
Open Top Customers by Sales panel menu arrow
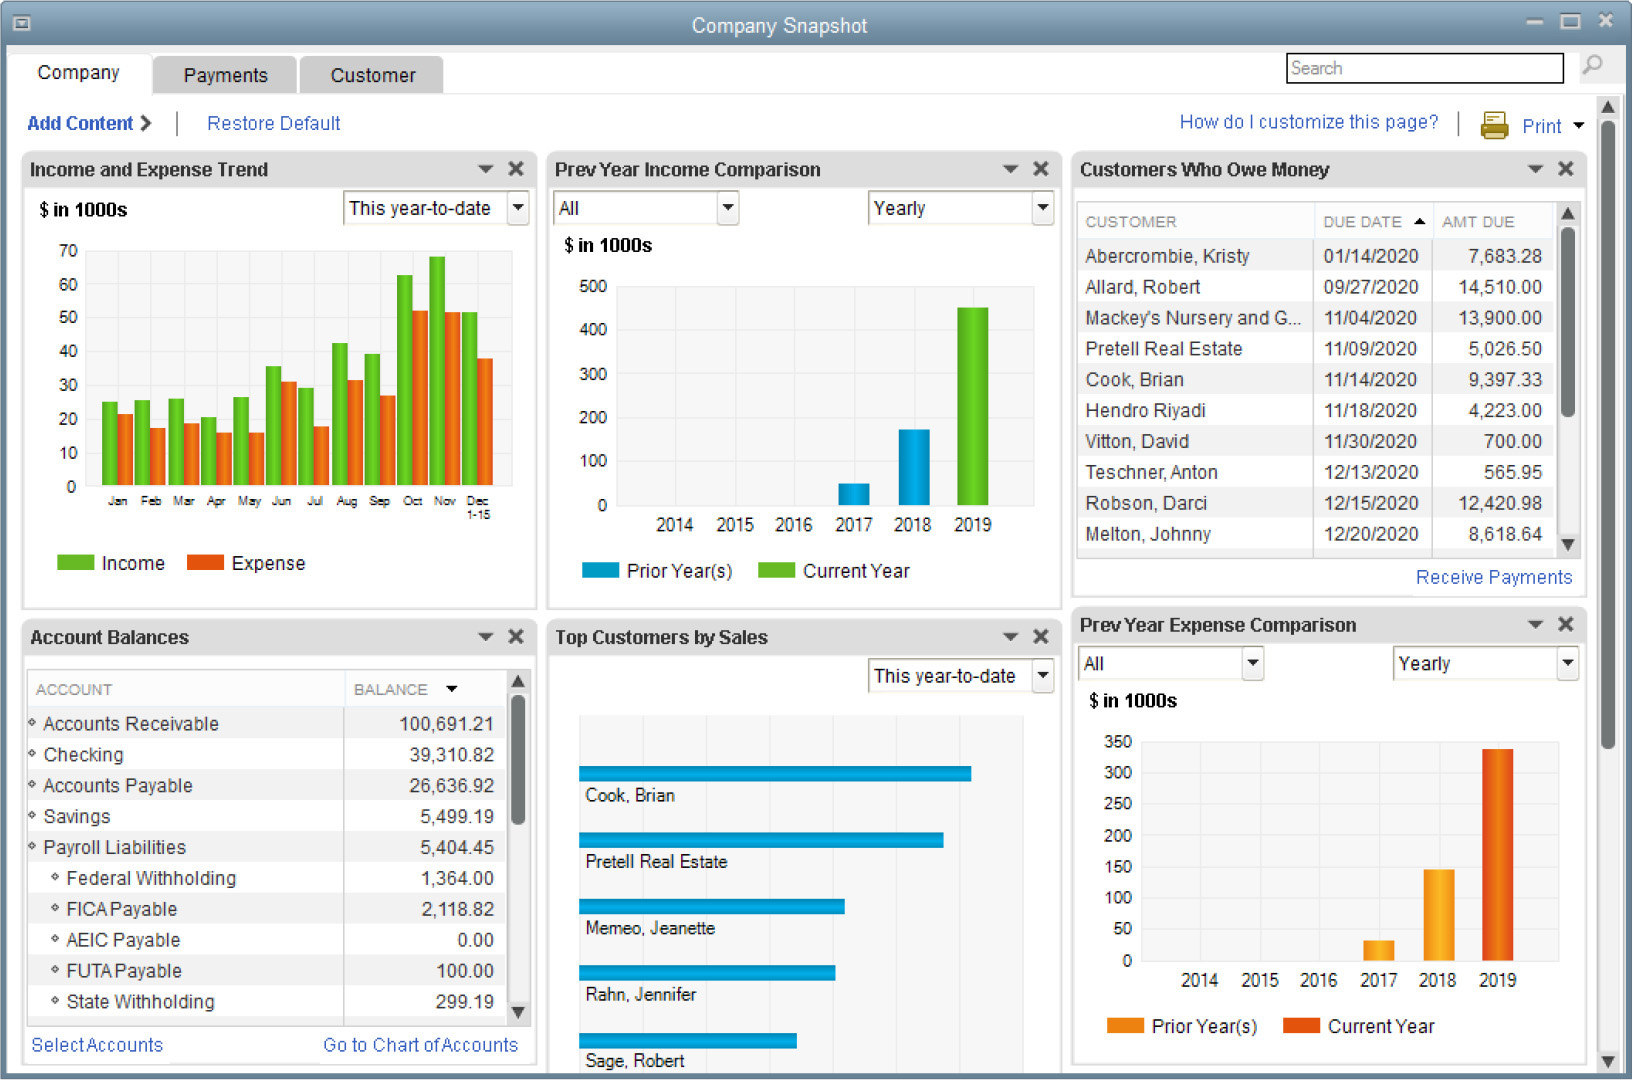(x=1011, y=637)
